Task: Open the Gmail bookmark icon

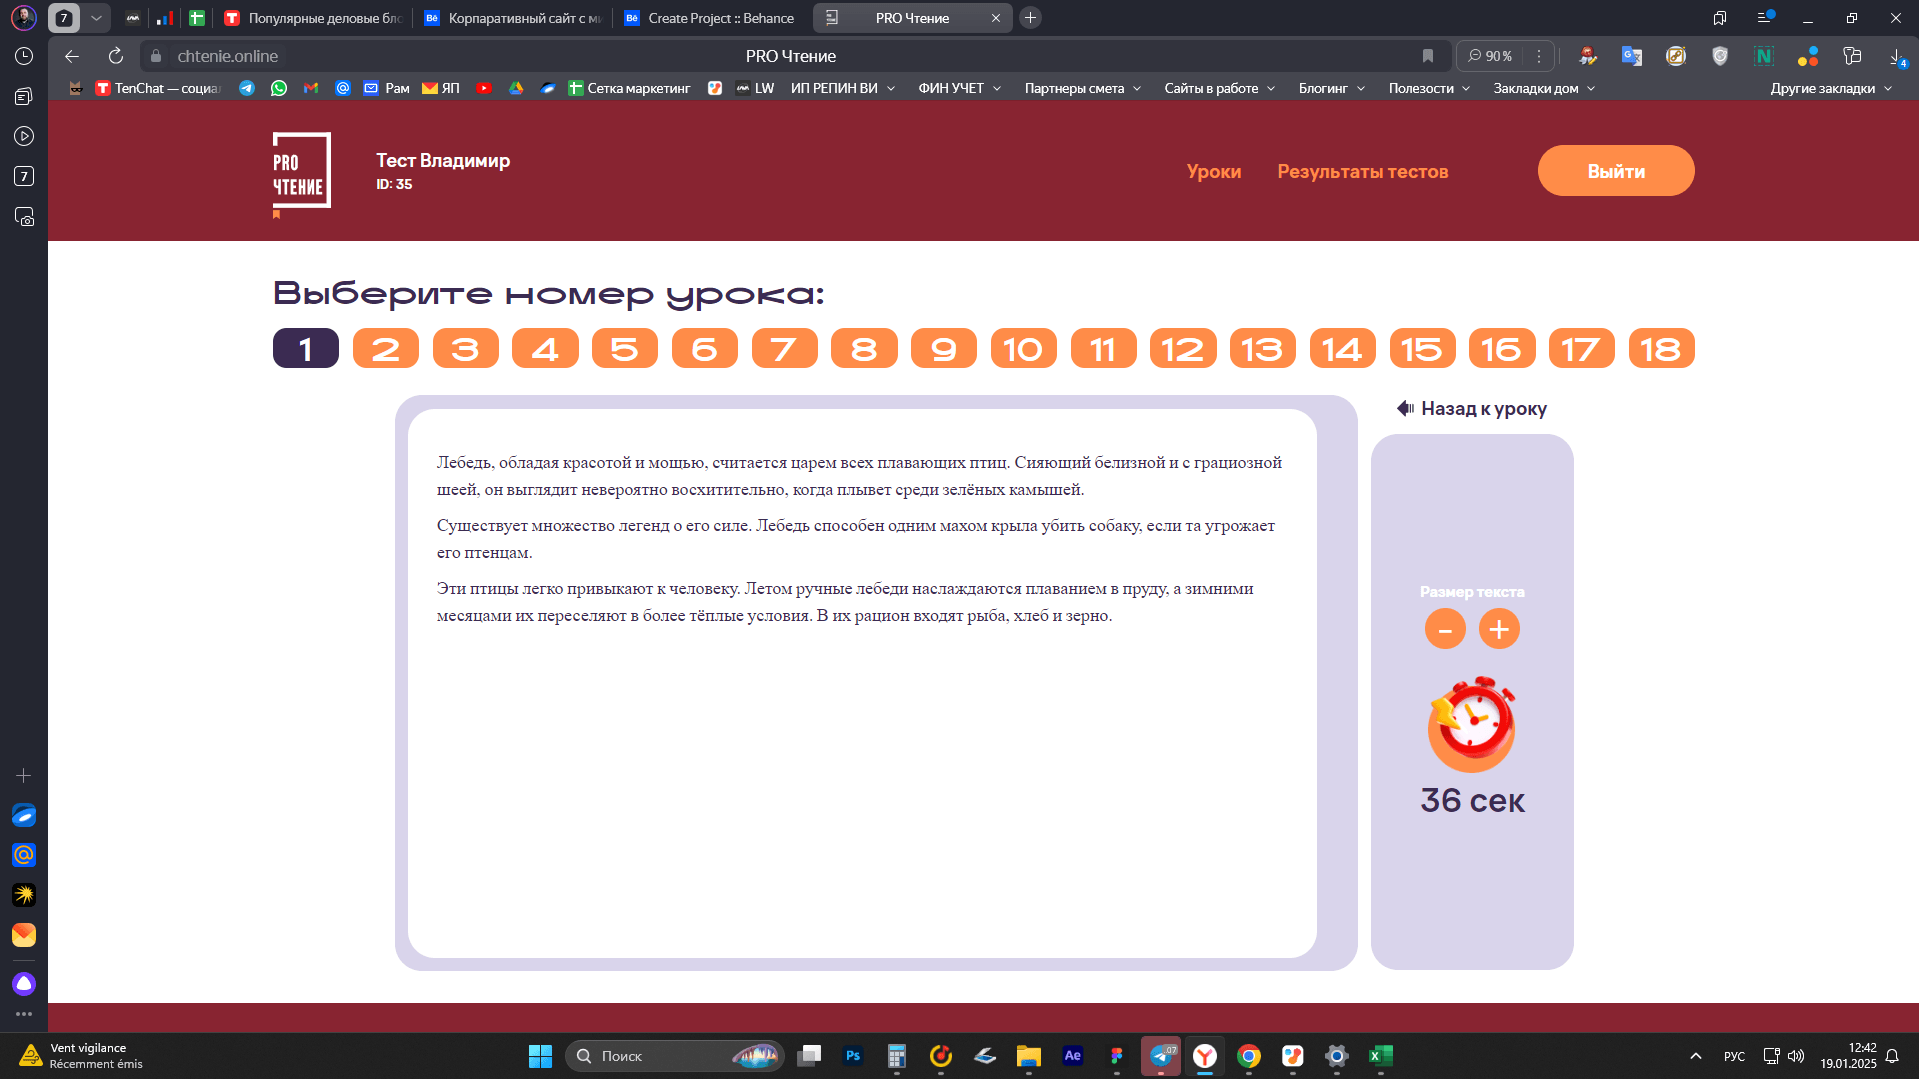Action: (x=311, y=88)
